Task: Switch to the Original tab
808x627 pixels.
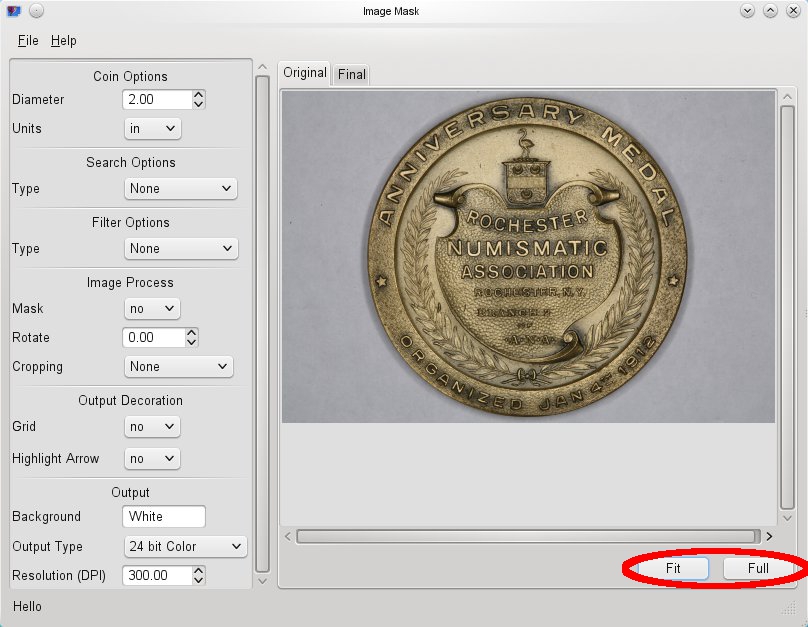Action: click(x=305, y=73)
